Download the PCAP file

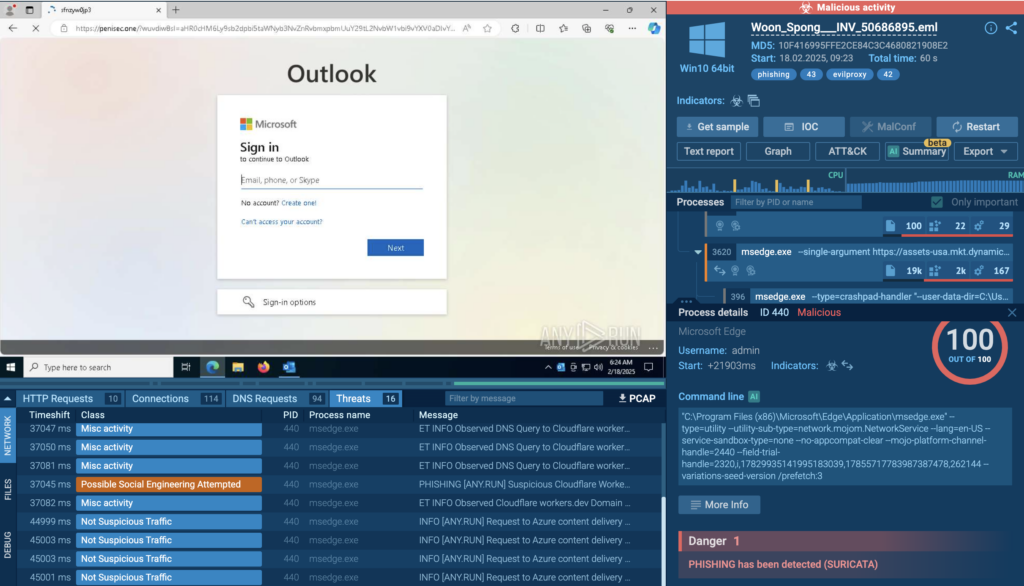(x=637, y=398)
